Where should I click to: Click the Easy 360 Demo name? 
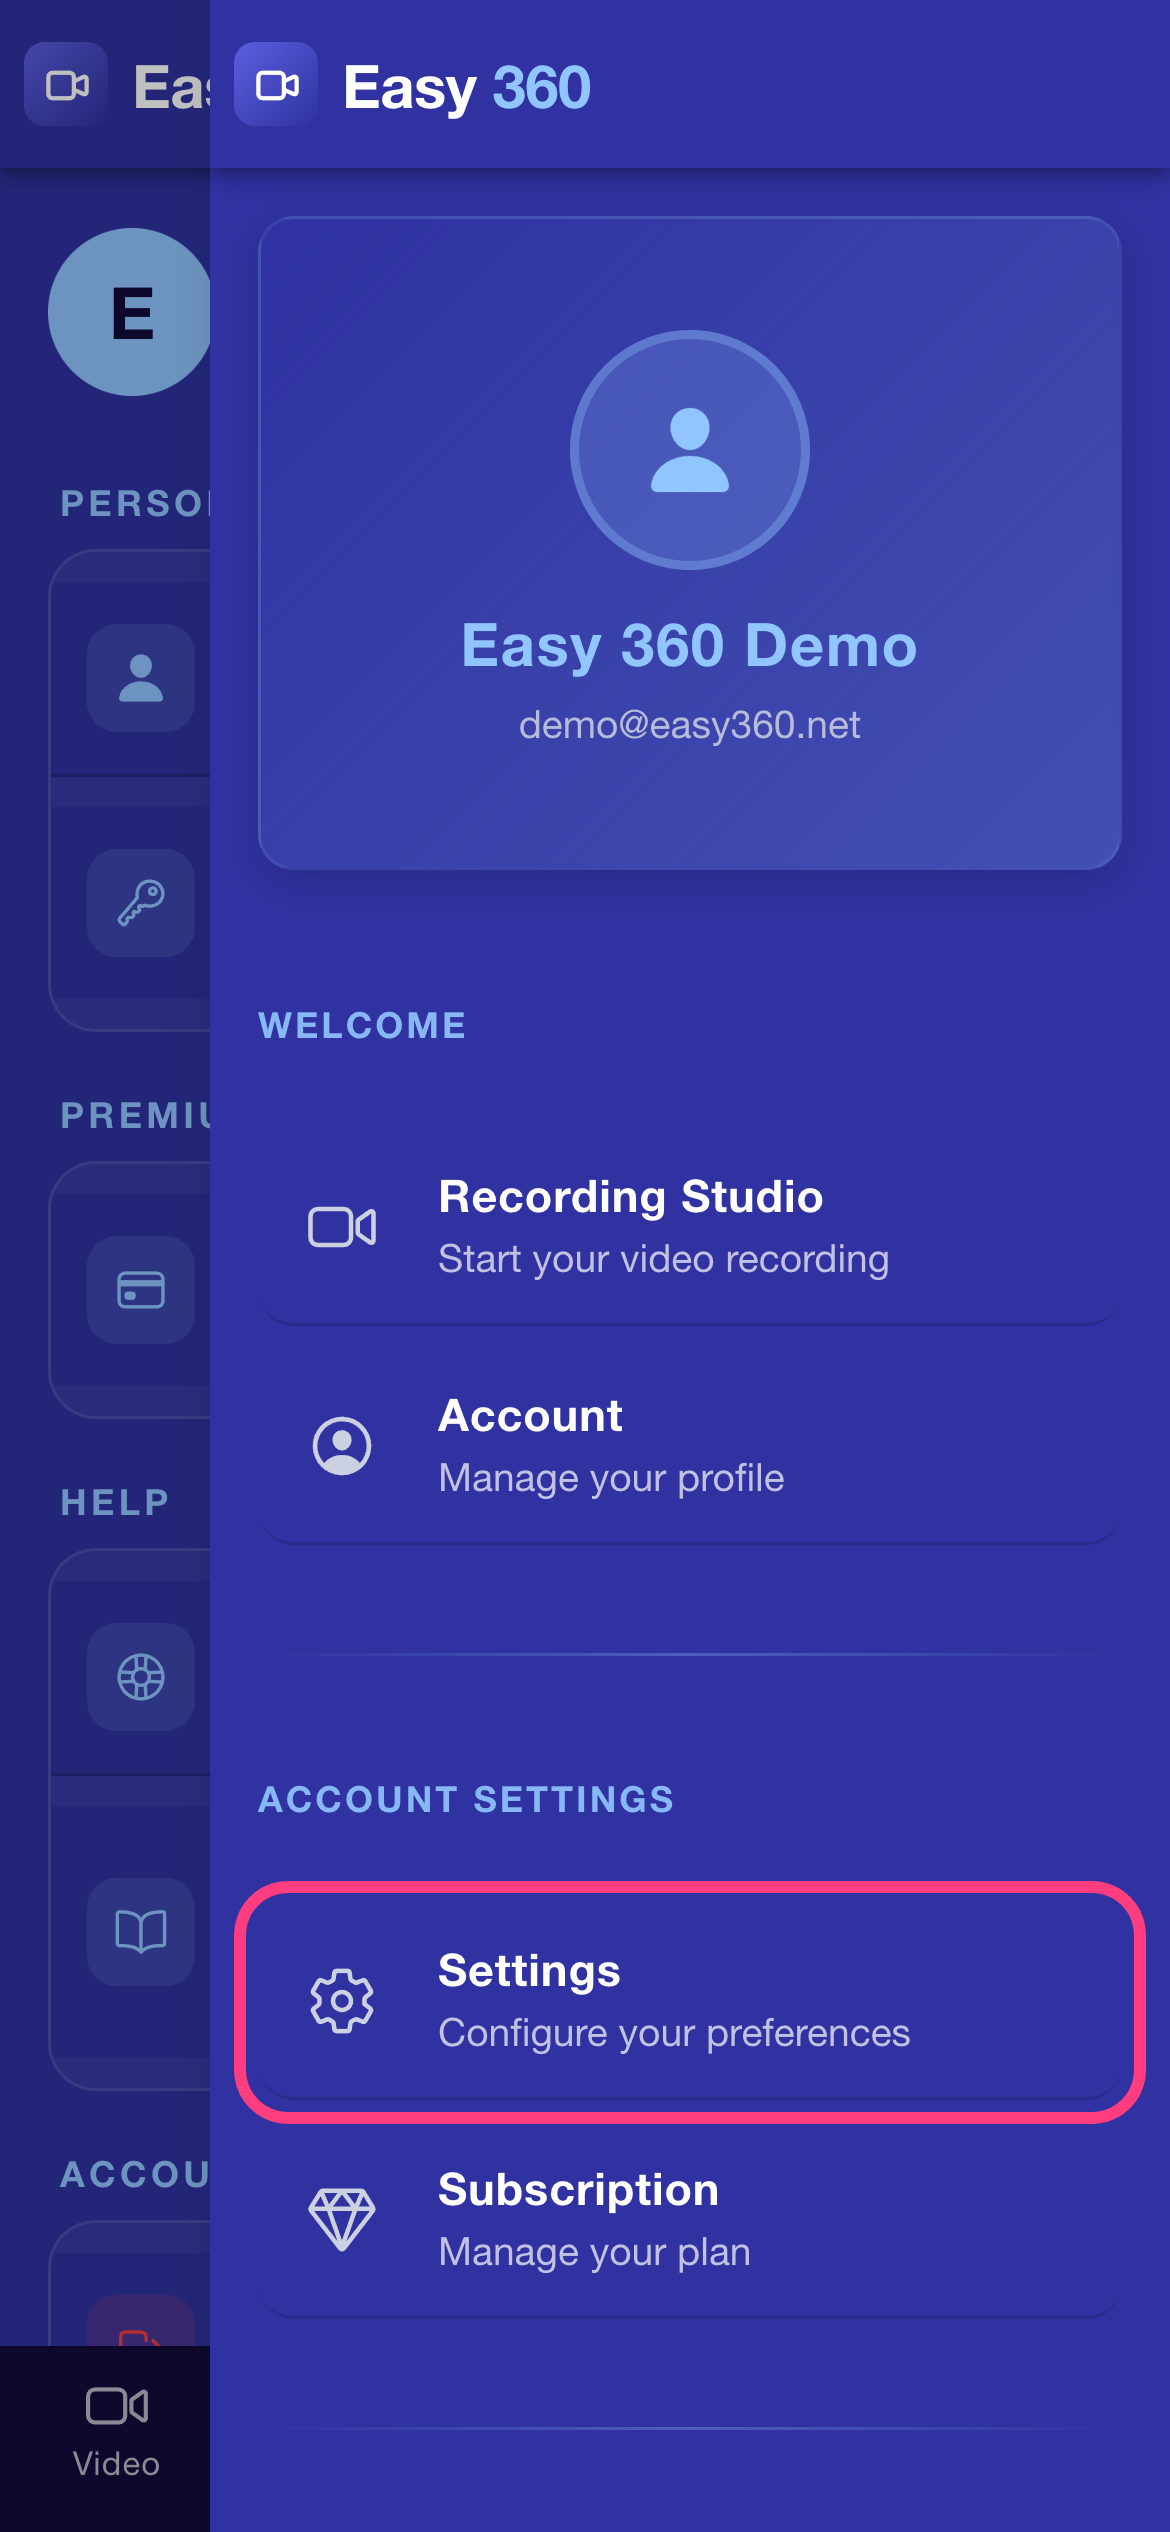690,645
